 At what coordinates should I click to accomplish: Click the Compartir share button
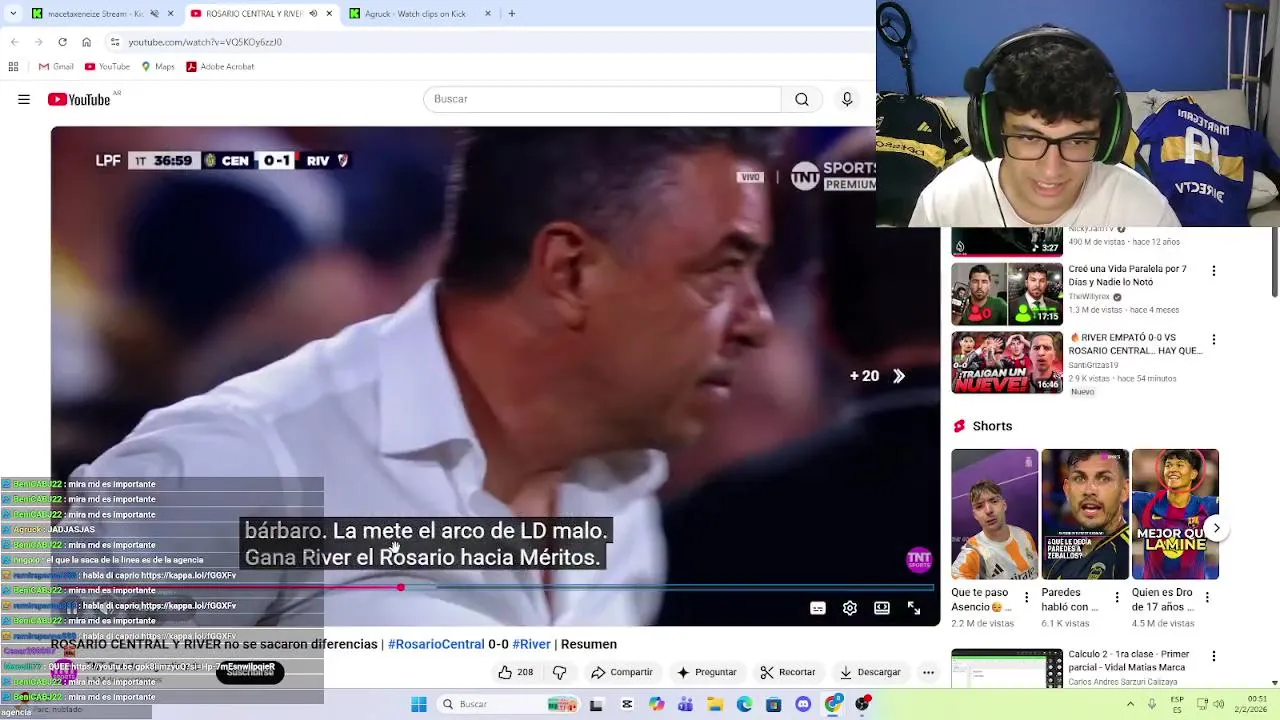(x=622, y=672)
